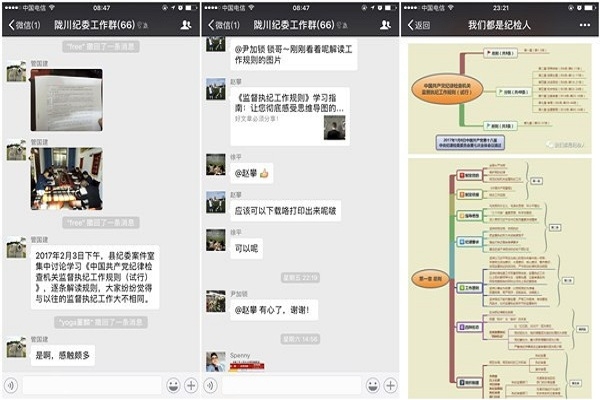600x400 pixels.
Task: Tap 返回 in the mind map viewer
Action: (421, 24)
